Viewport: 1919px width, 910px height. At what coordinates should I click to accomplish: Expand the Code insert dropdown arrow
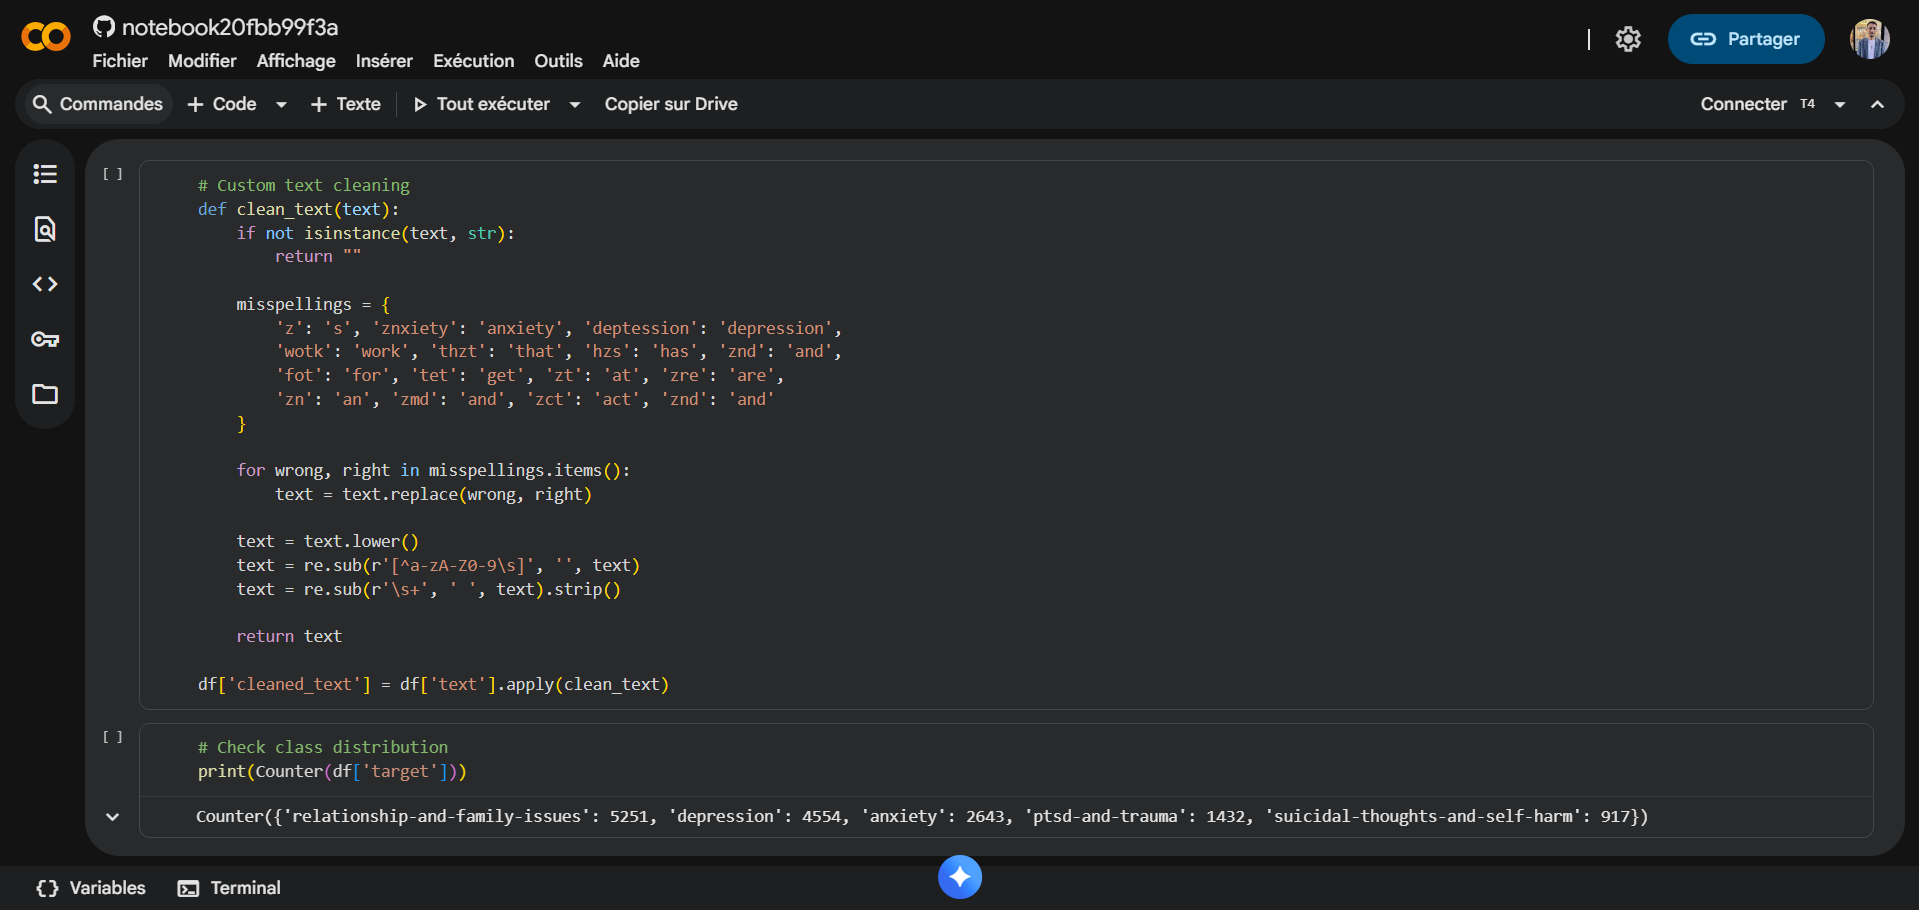(x=281, y=104)
